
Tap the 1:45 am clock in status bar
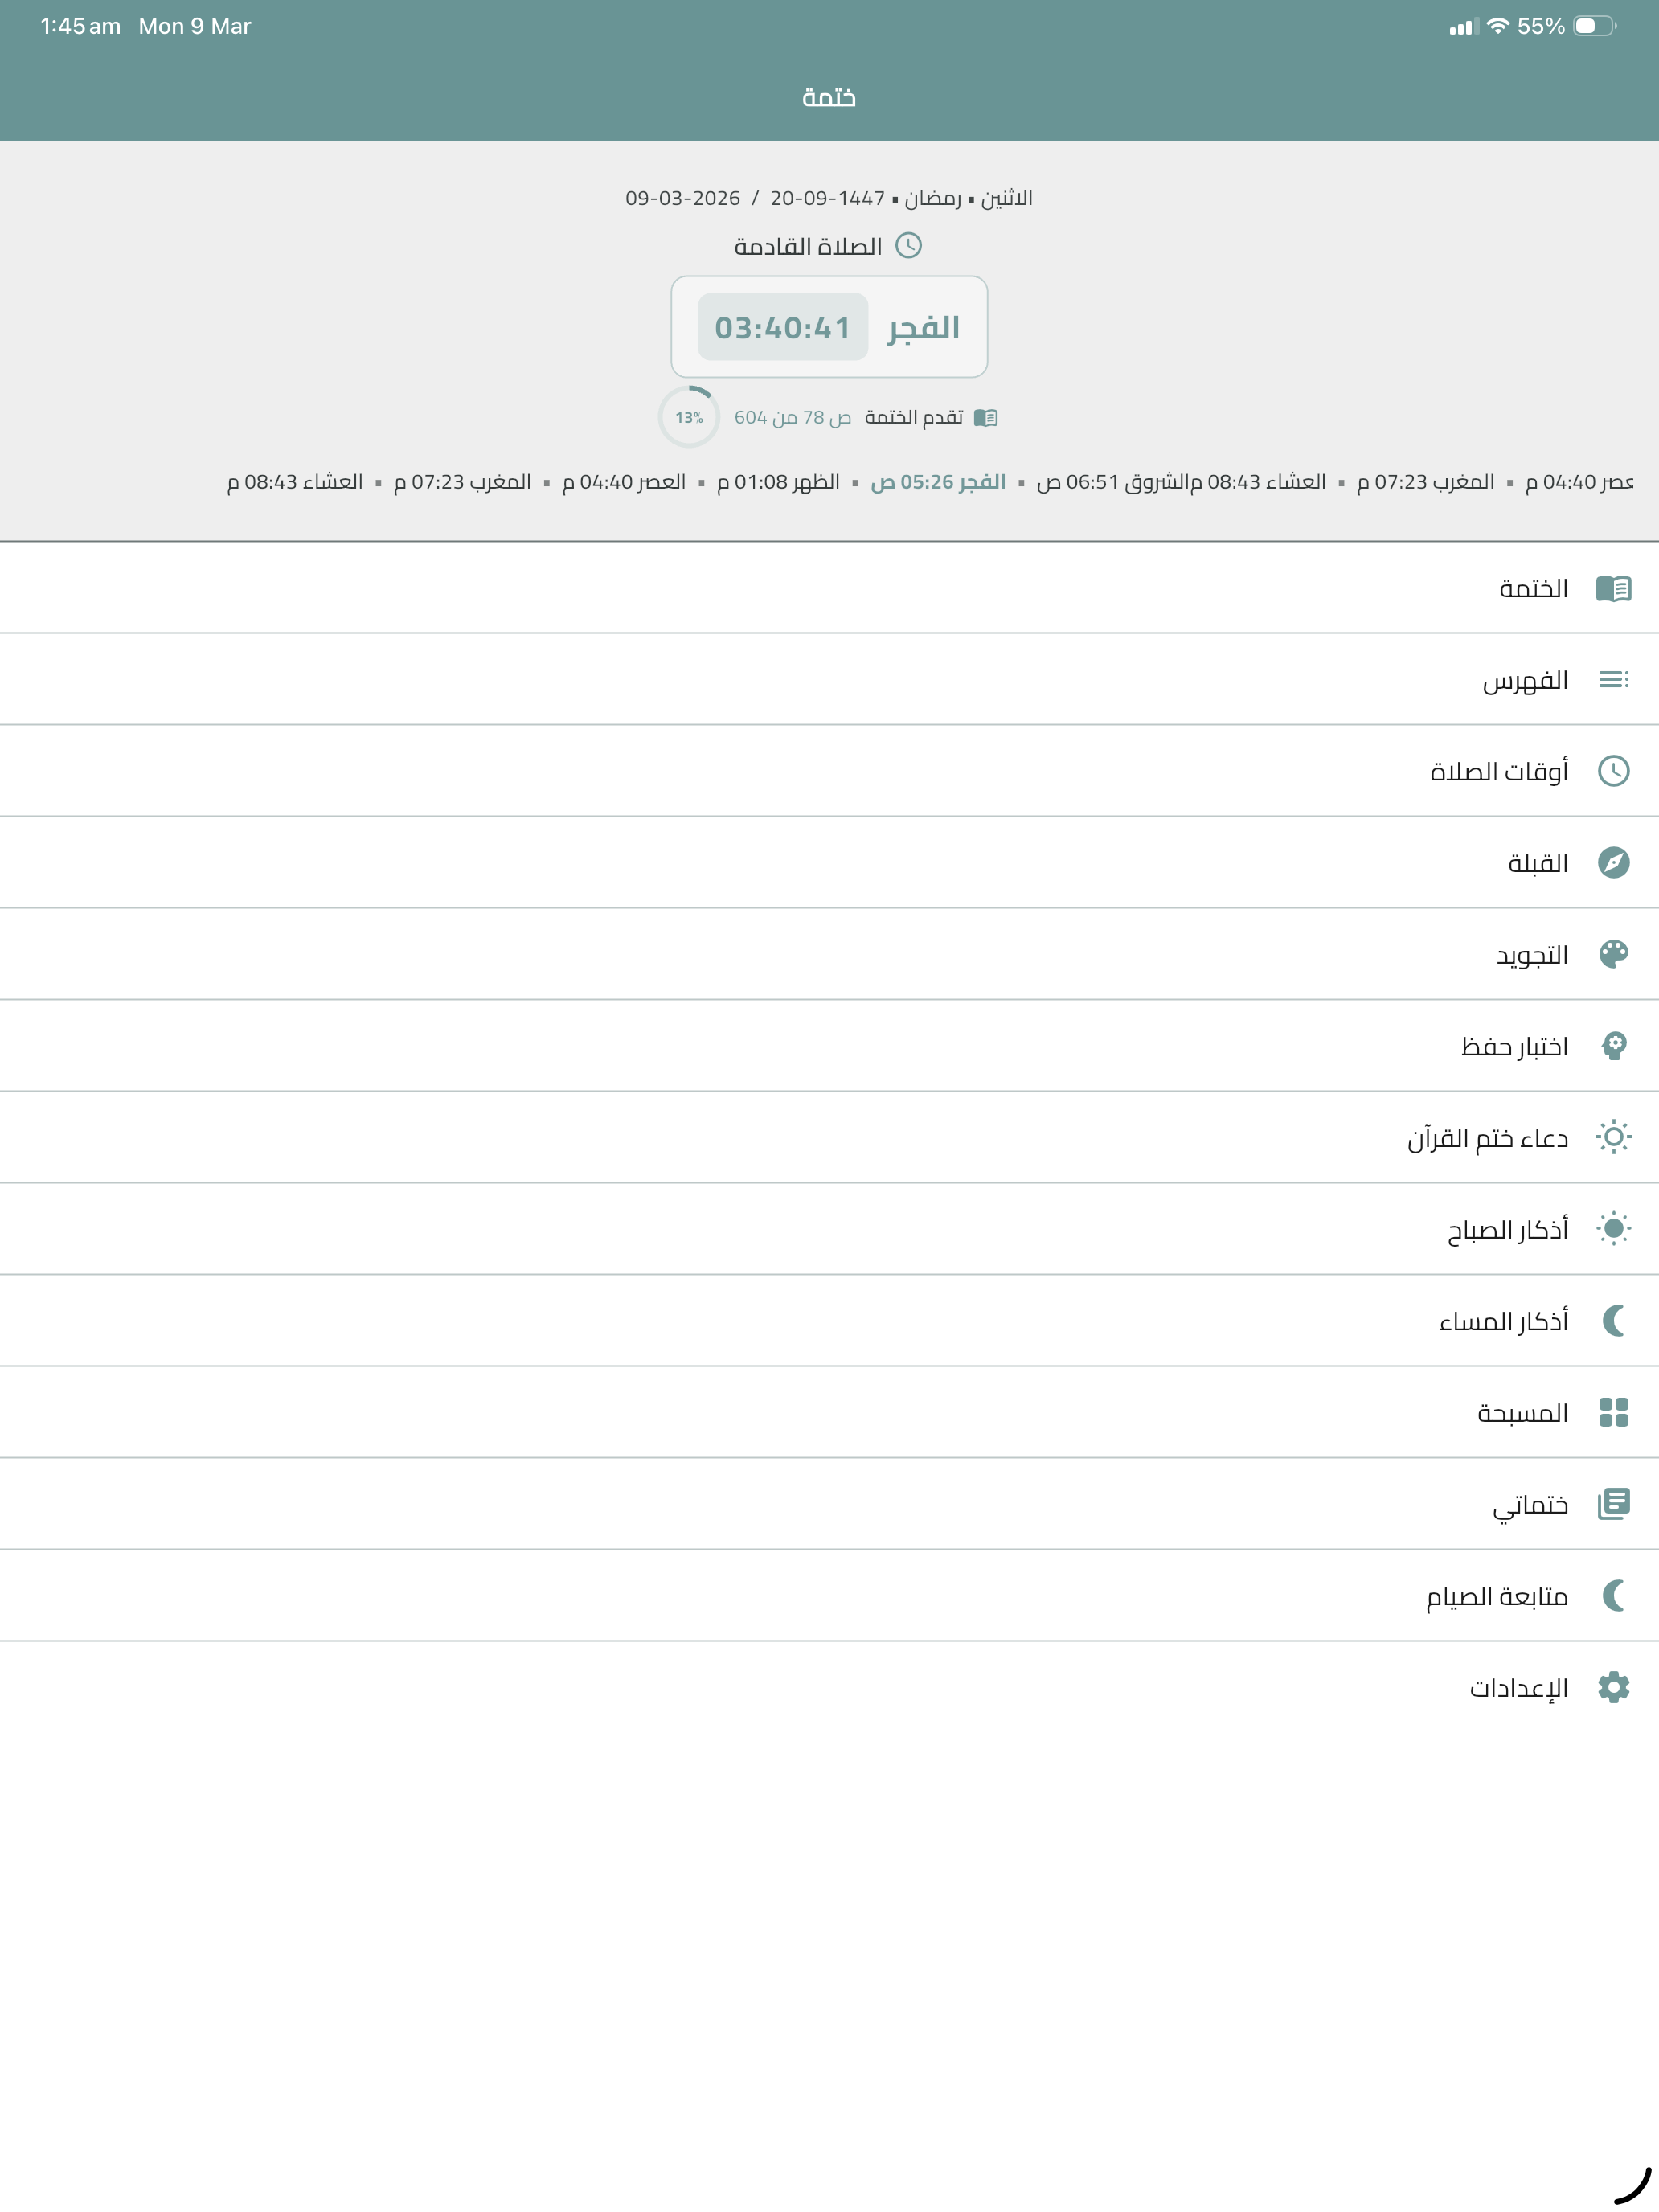click(x=80, y=26)
